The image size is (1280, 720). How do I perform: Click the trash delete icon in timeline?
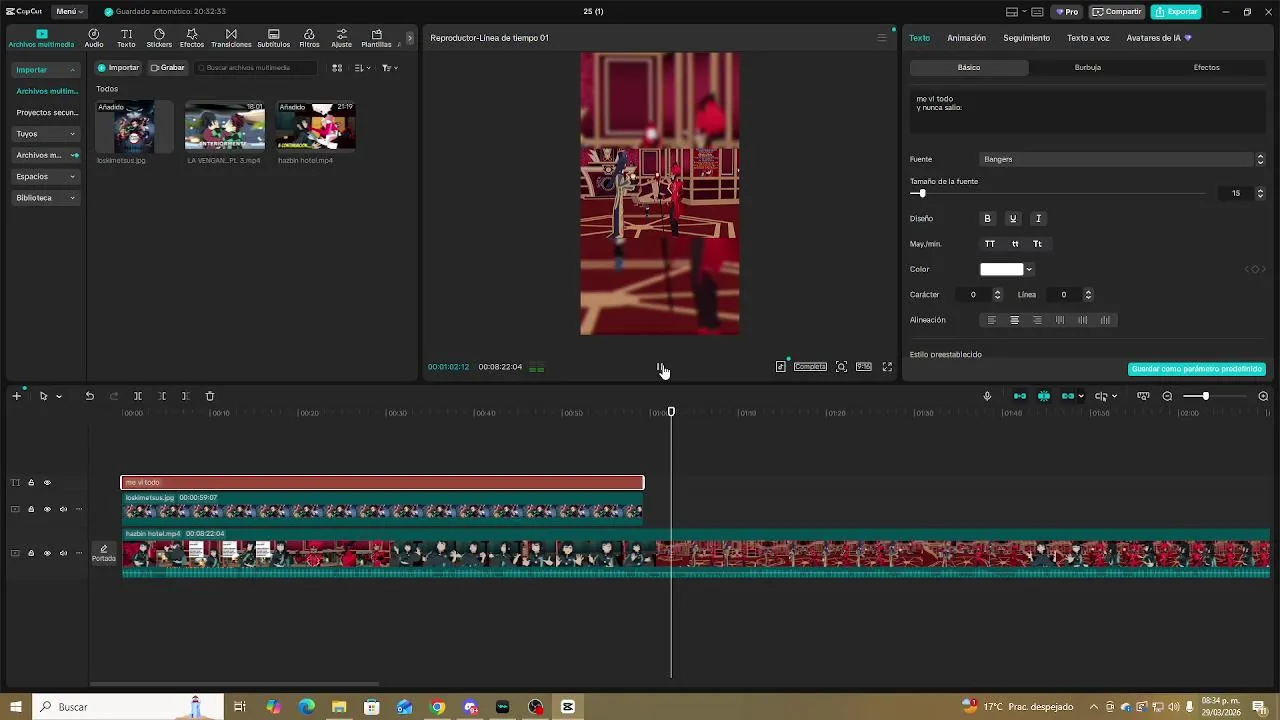[x=210, y=396]
